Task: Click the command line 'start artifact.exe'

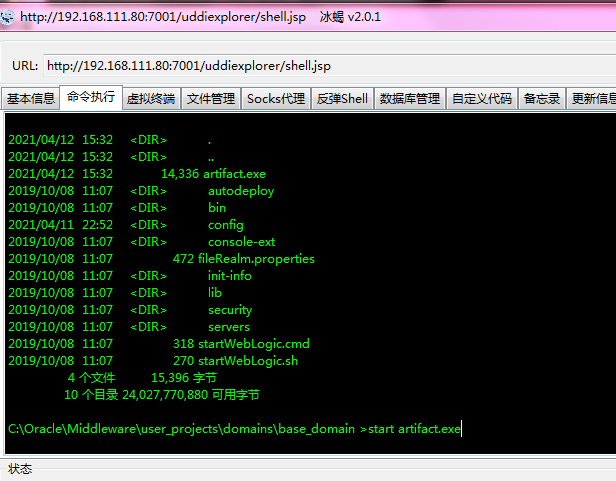Action: coord(414,428)
